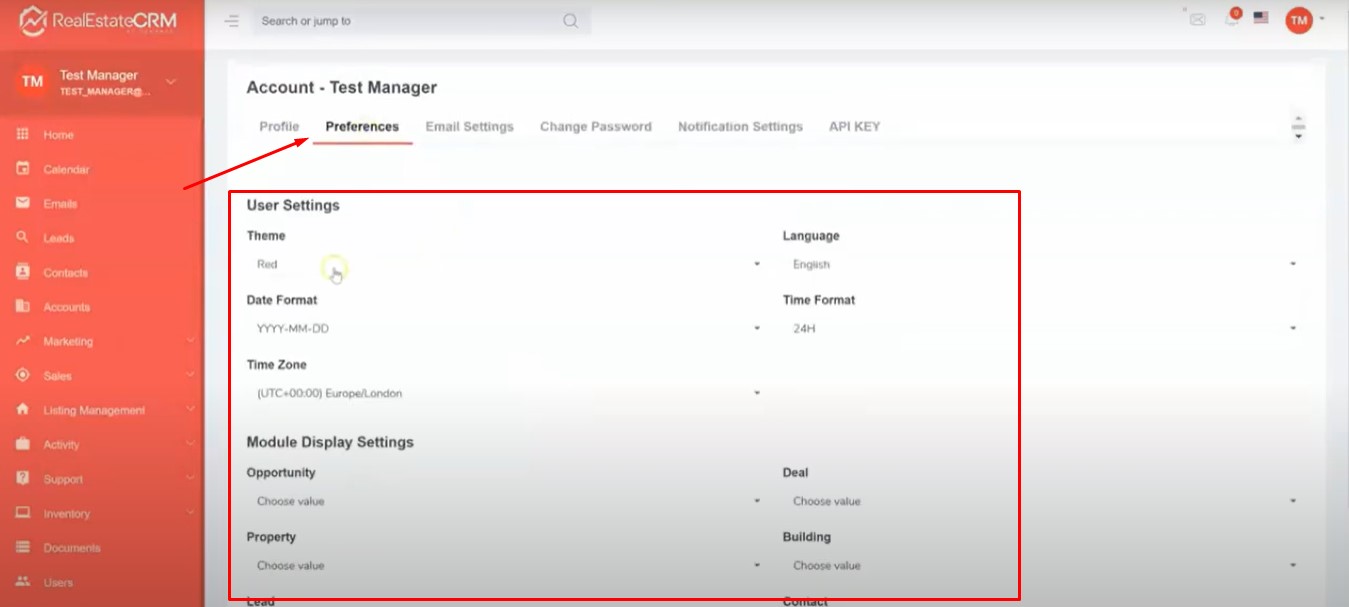1349x607 pixels.
Task: Open Leads via magnifier icon
Action: tap(23, 238)
